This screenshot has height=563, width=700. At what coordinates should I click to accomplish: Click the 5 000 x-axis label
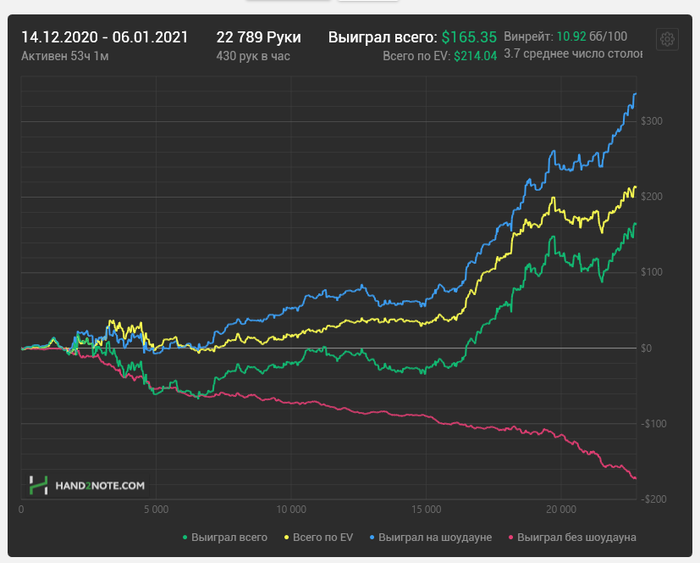tap(156, 509)
